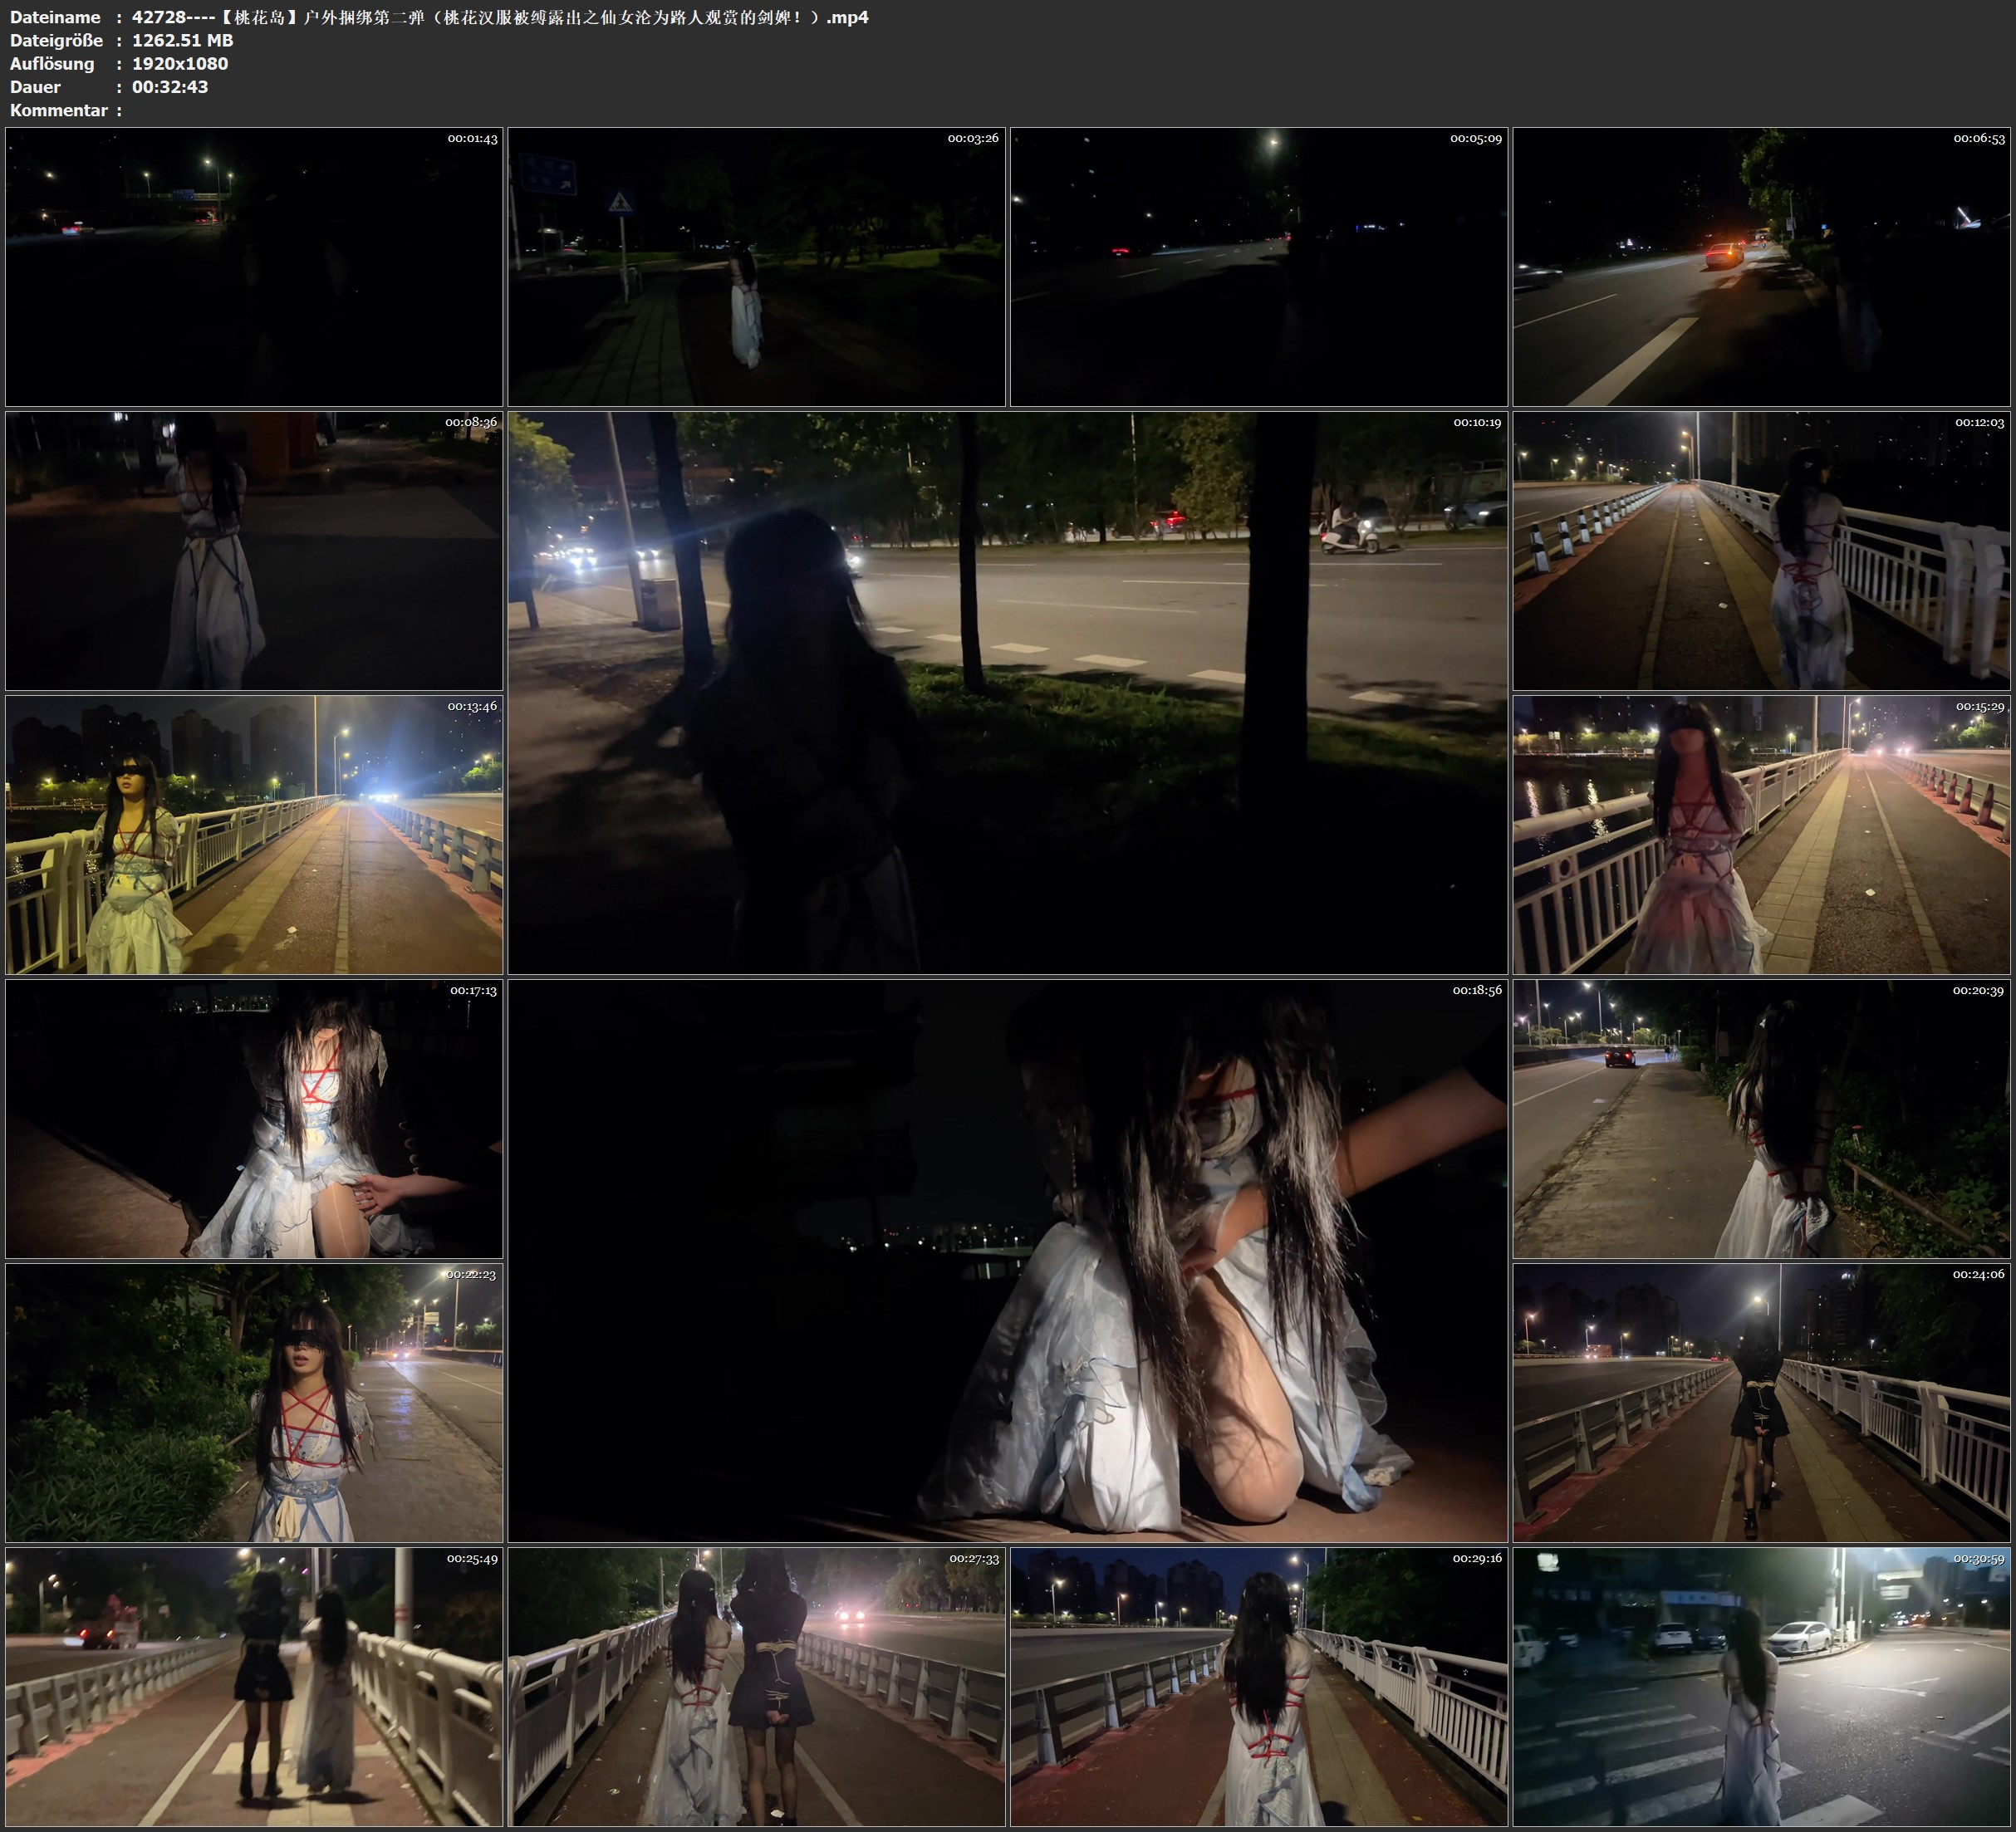Open the large 00:18:56 frame
The width and height of the screenshot is (2016, 1832).
[x=1007, y=1260]
